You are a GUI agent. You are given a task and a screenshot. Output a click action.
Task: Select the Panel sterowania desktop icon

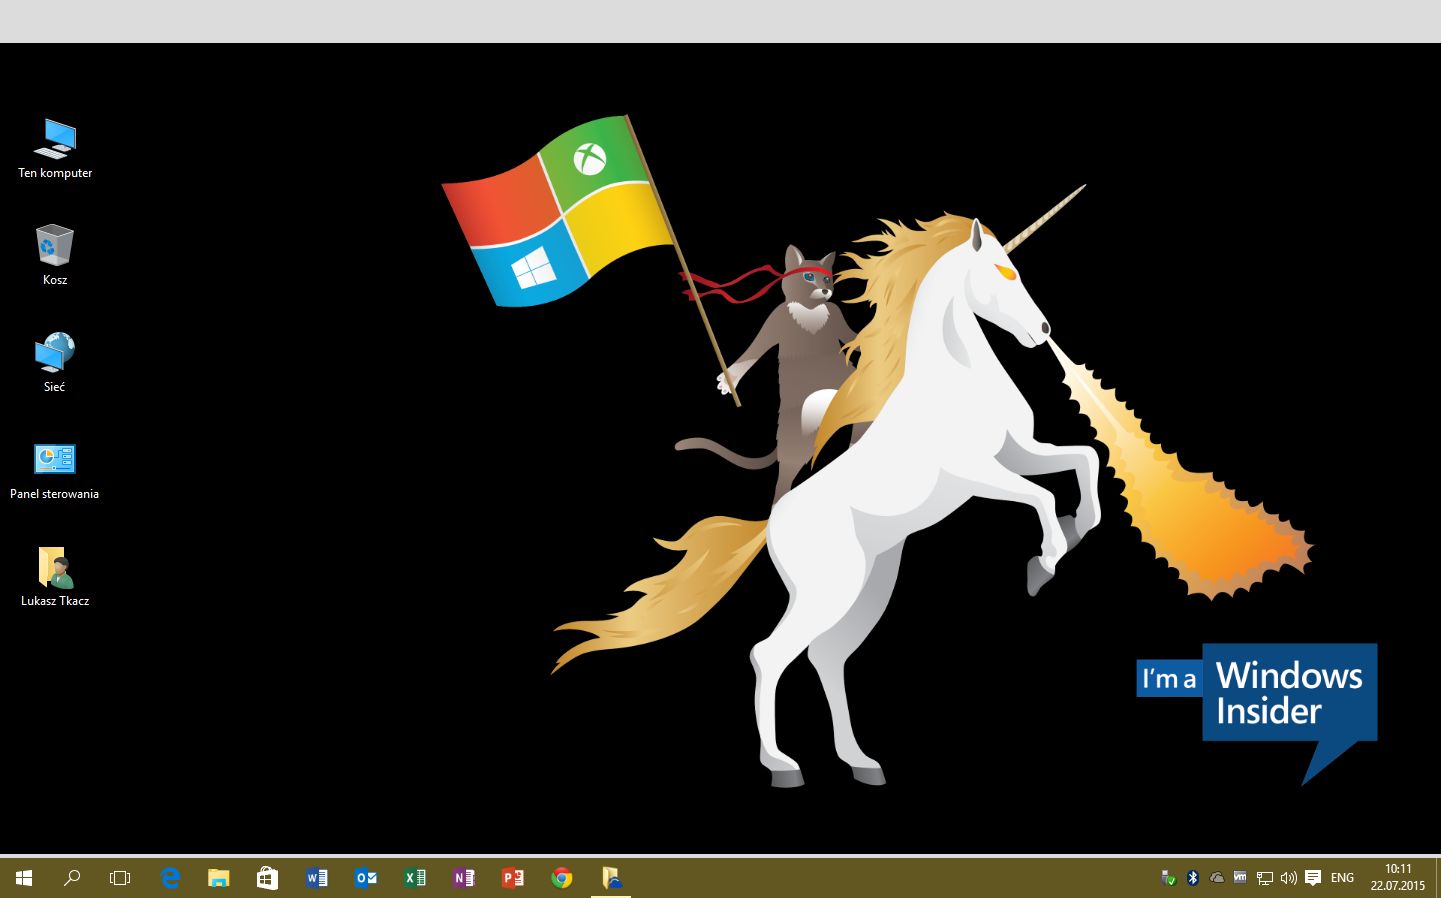click(55, 470)
